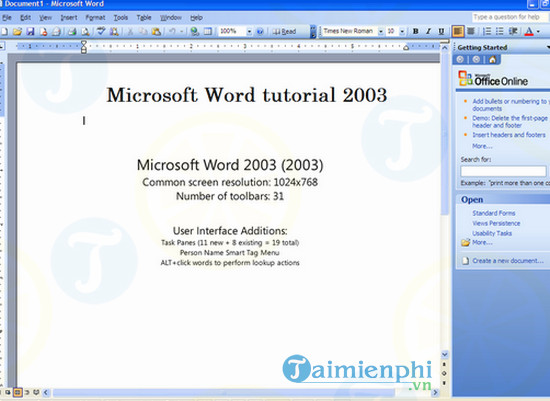Switch to Reading Layout view button

[36, 392]
